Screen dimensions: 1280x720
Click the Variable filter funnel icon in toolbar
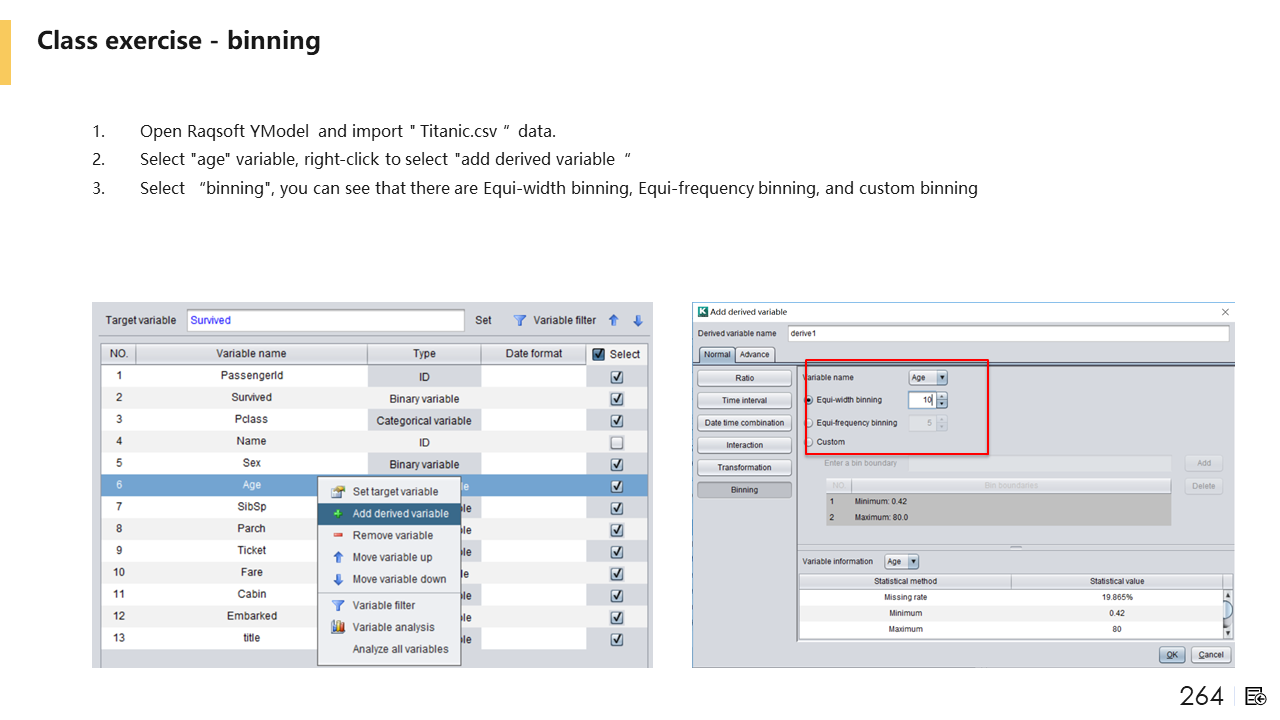(520, 321)
